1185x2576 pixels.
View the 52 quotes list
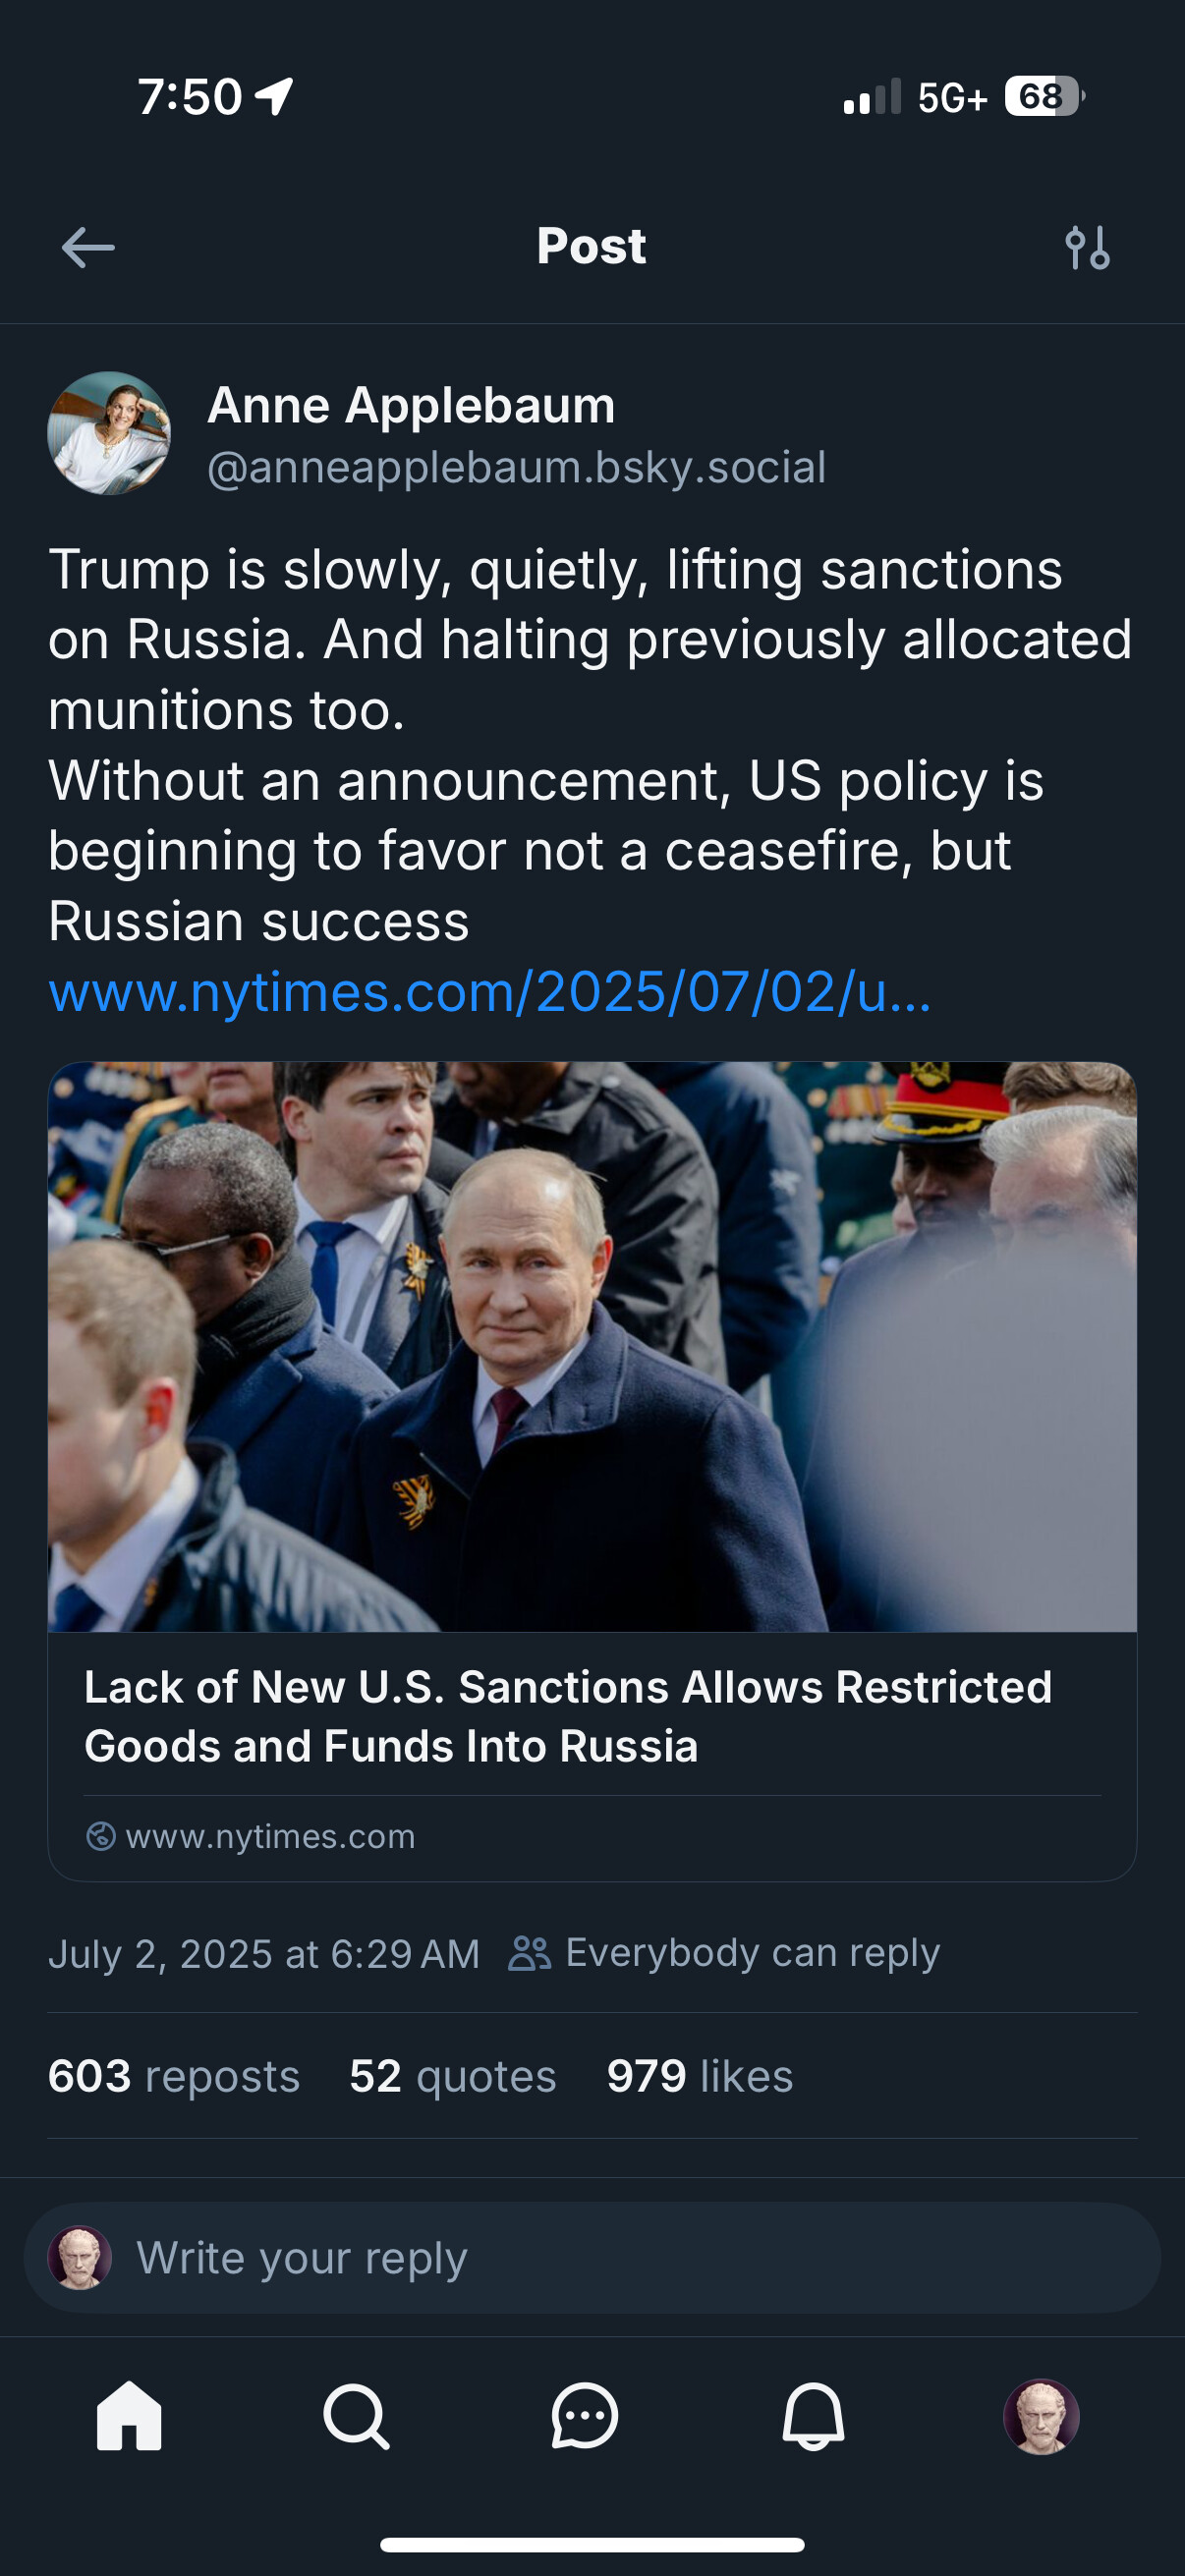(453, 2076)
